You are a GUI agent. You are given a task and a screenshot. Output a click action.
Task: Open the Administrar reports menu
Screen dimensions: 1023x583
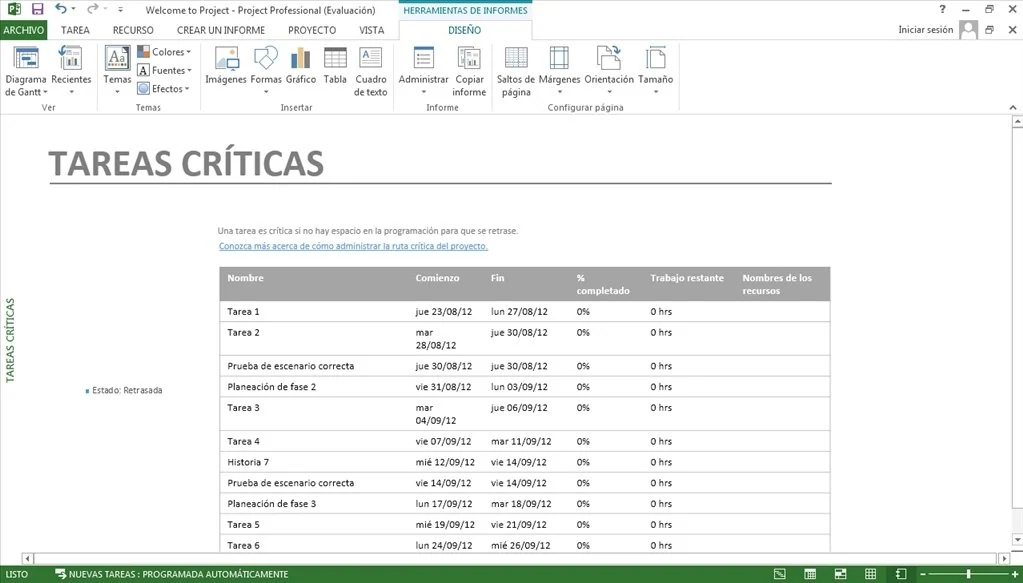tap(423, 71)
